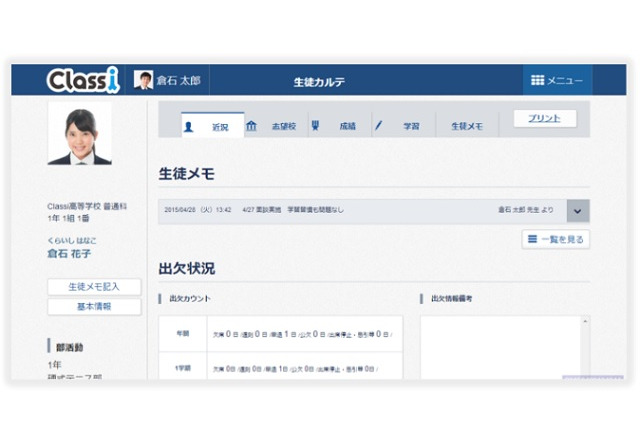Select the 1学期 attendance row label
The height and width of the screenshot is (426, 640).
click(183, 368)
